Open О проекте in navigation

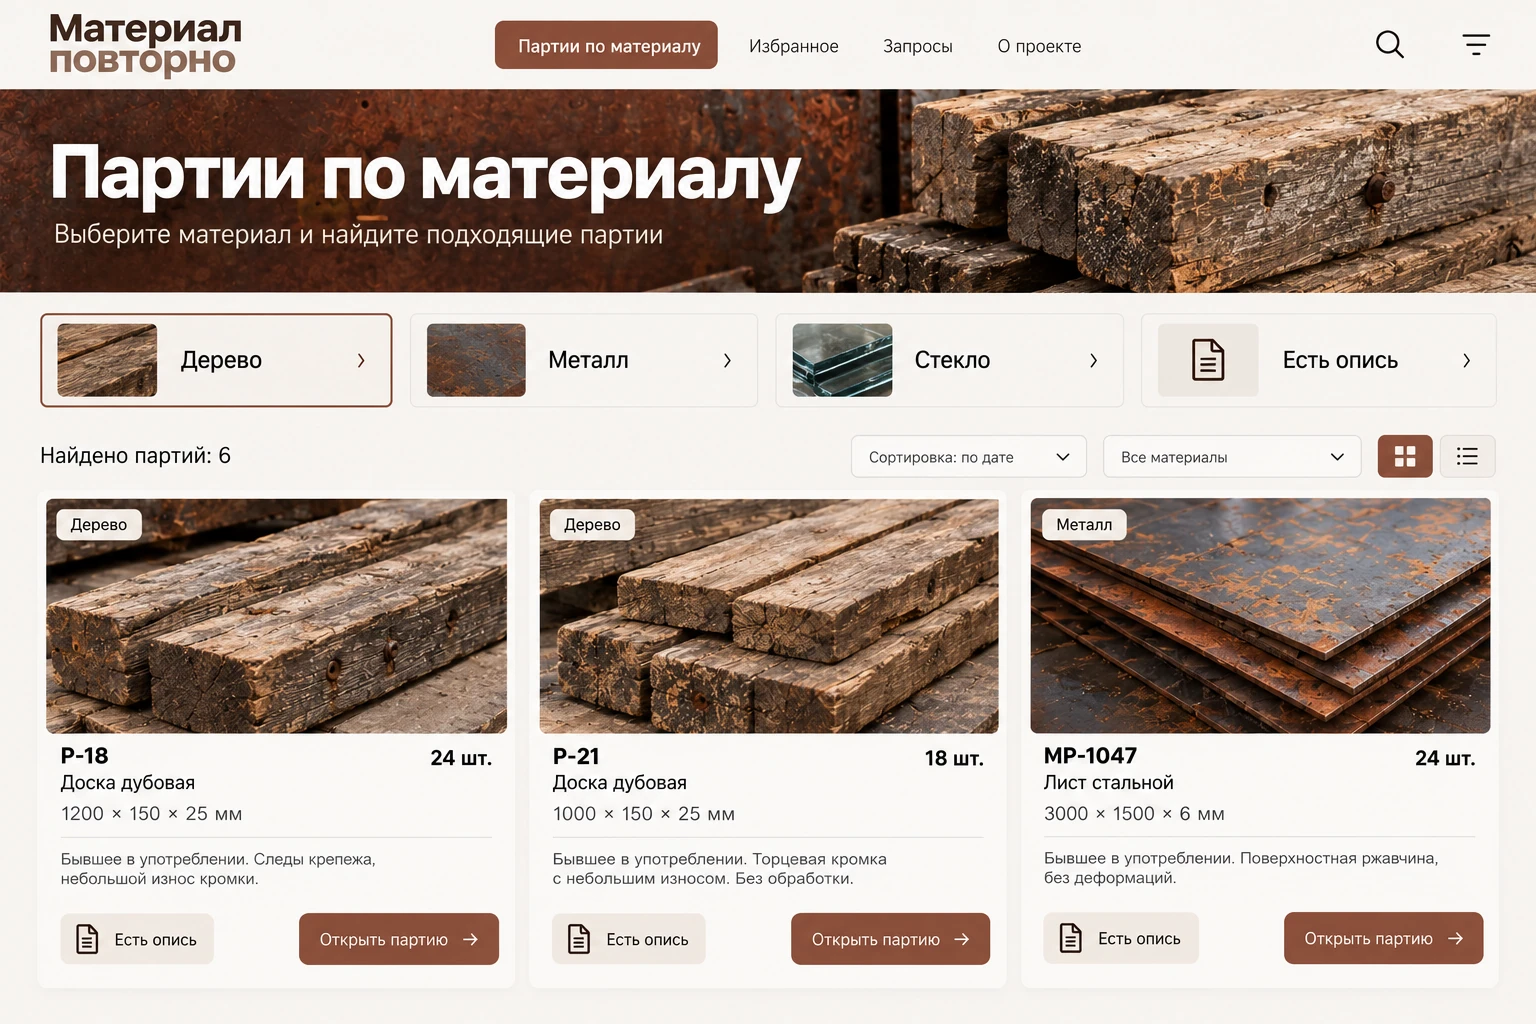pos(1039,46)
